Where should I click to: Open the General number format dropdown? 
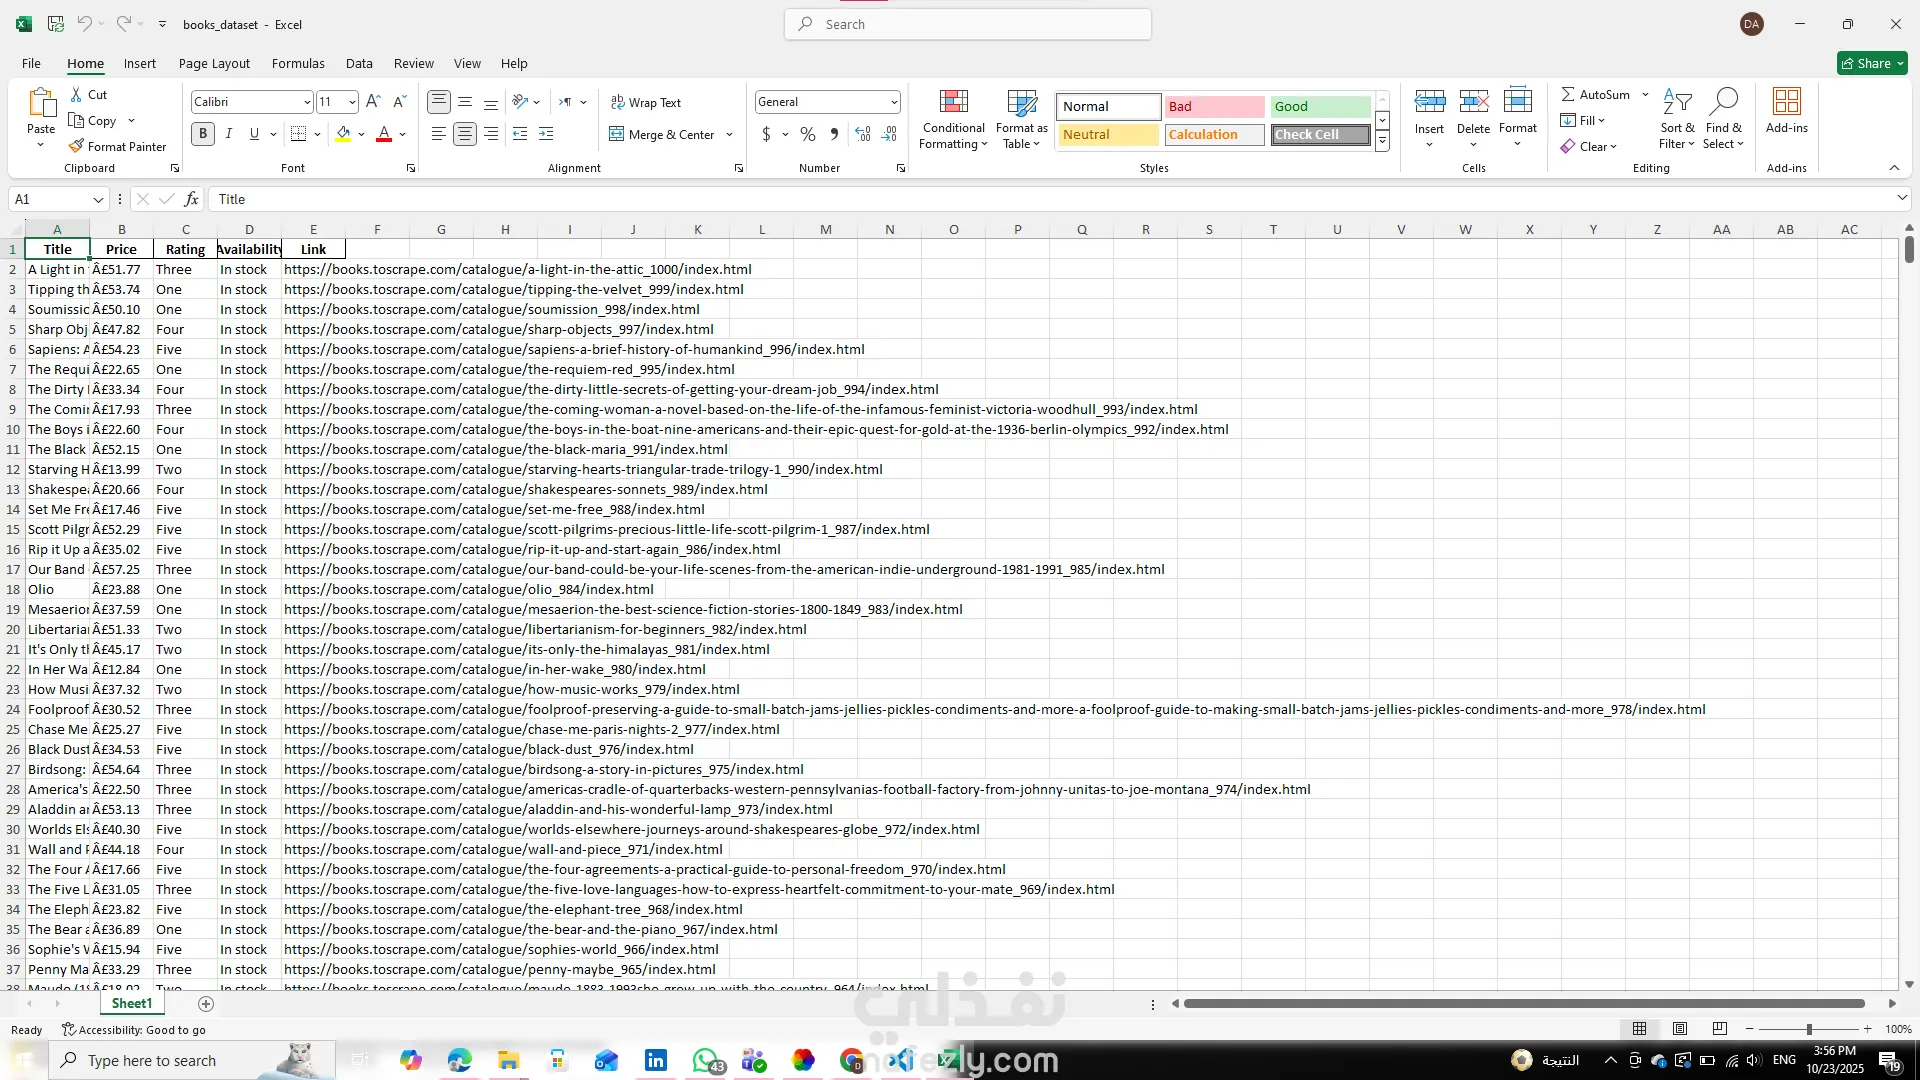pos(893,102)
